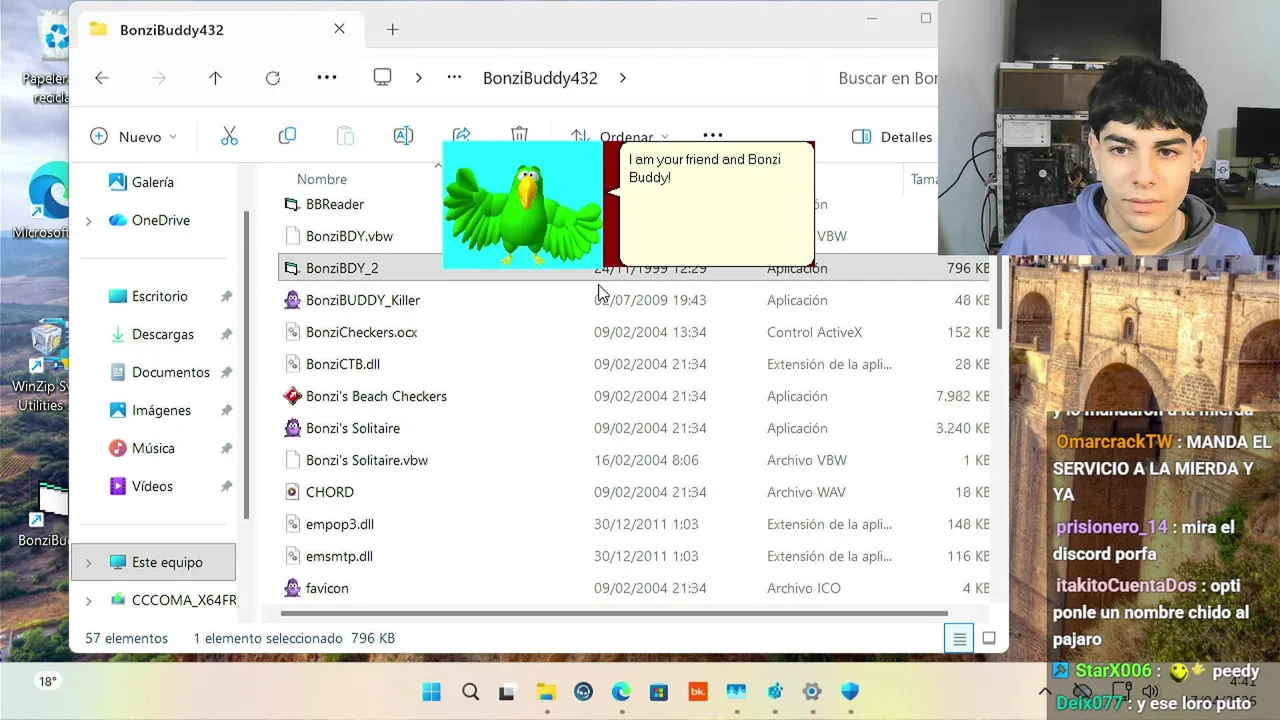Open Settings gear on taskbar
Image resolution: width=1280 pixels, height=720 pixels.
(812, 692)
